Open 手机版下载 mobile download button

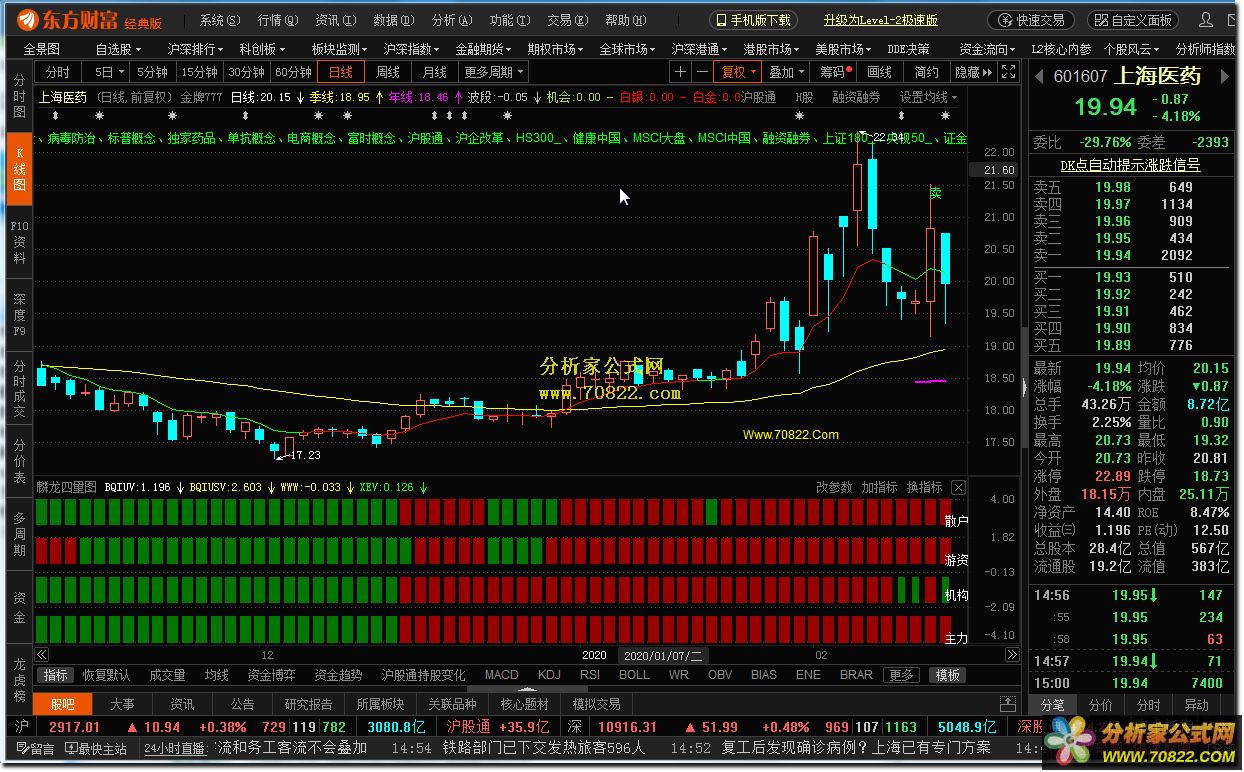point(754,20)
